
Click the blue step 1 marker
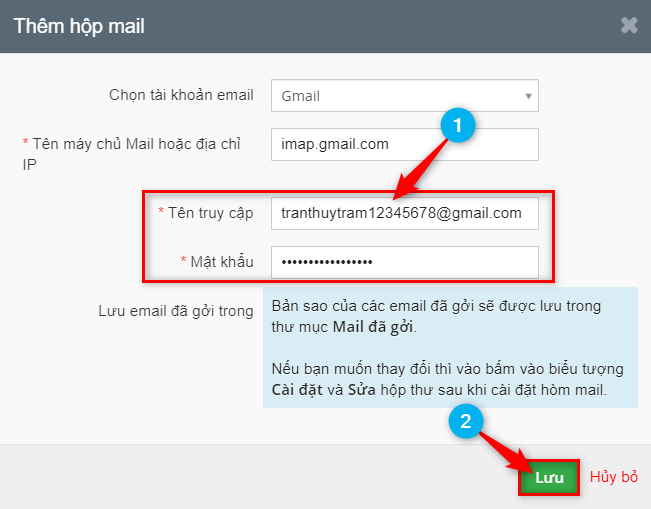[458, 126]
